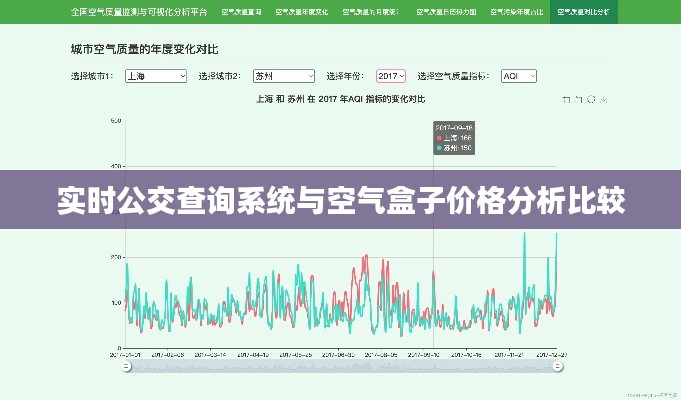
Task: Click the chart title about 上海 和 苏州
Action: [x=340, y=99]
